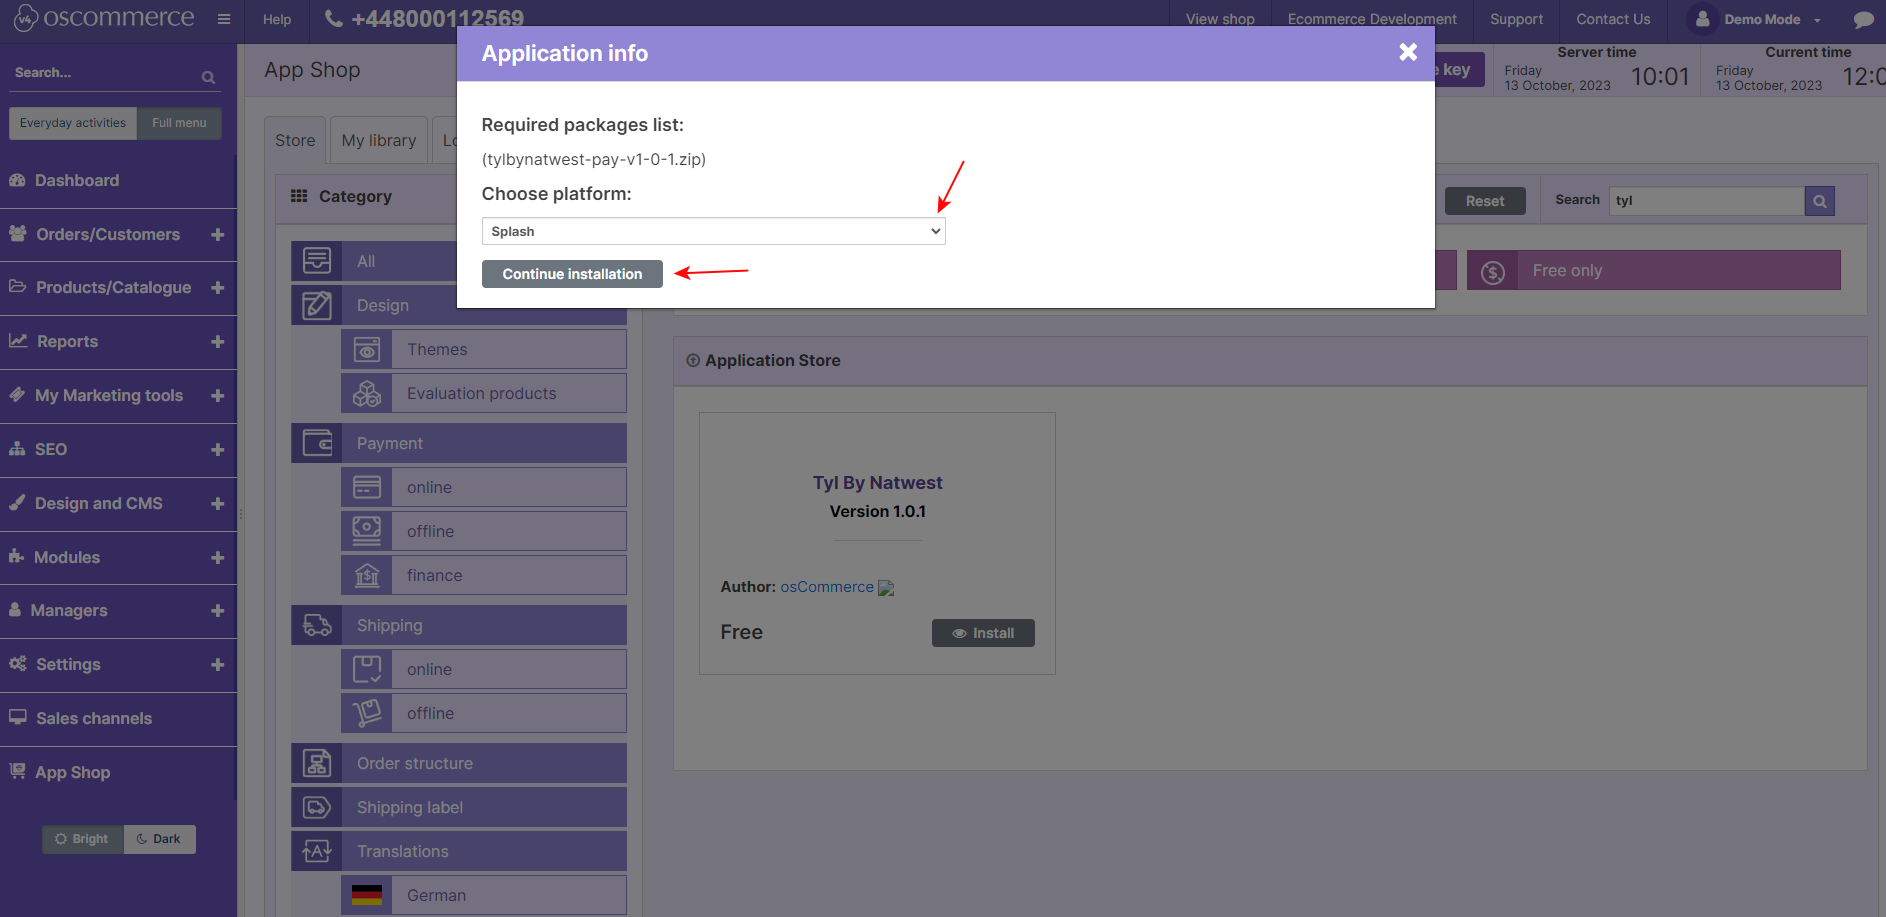Switch to Bright theme mode
Image resolution: width=1886 pixels, height=917 pixels.
pos(82,839)
